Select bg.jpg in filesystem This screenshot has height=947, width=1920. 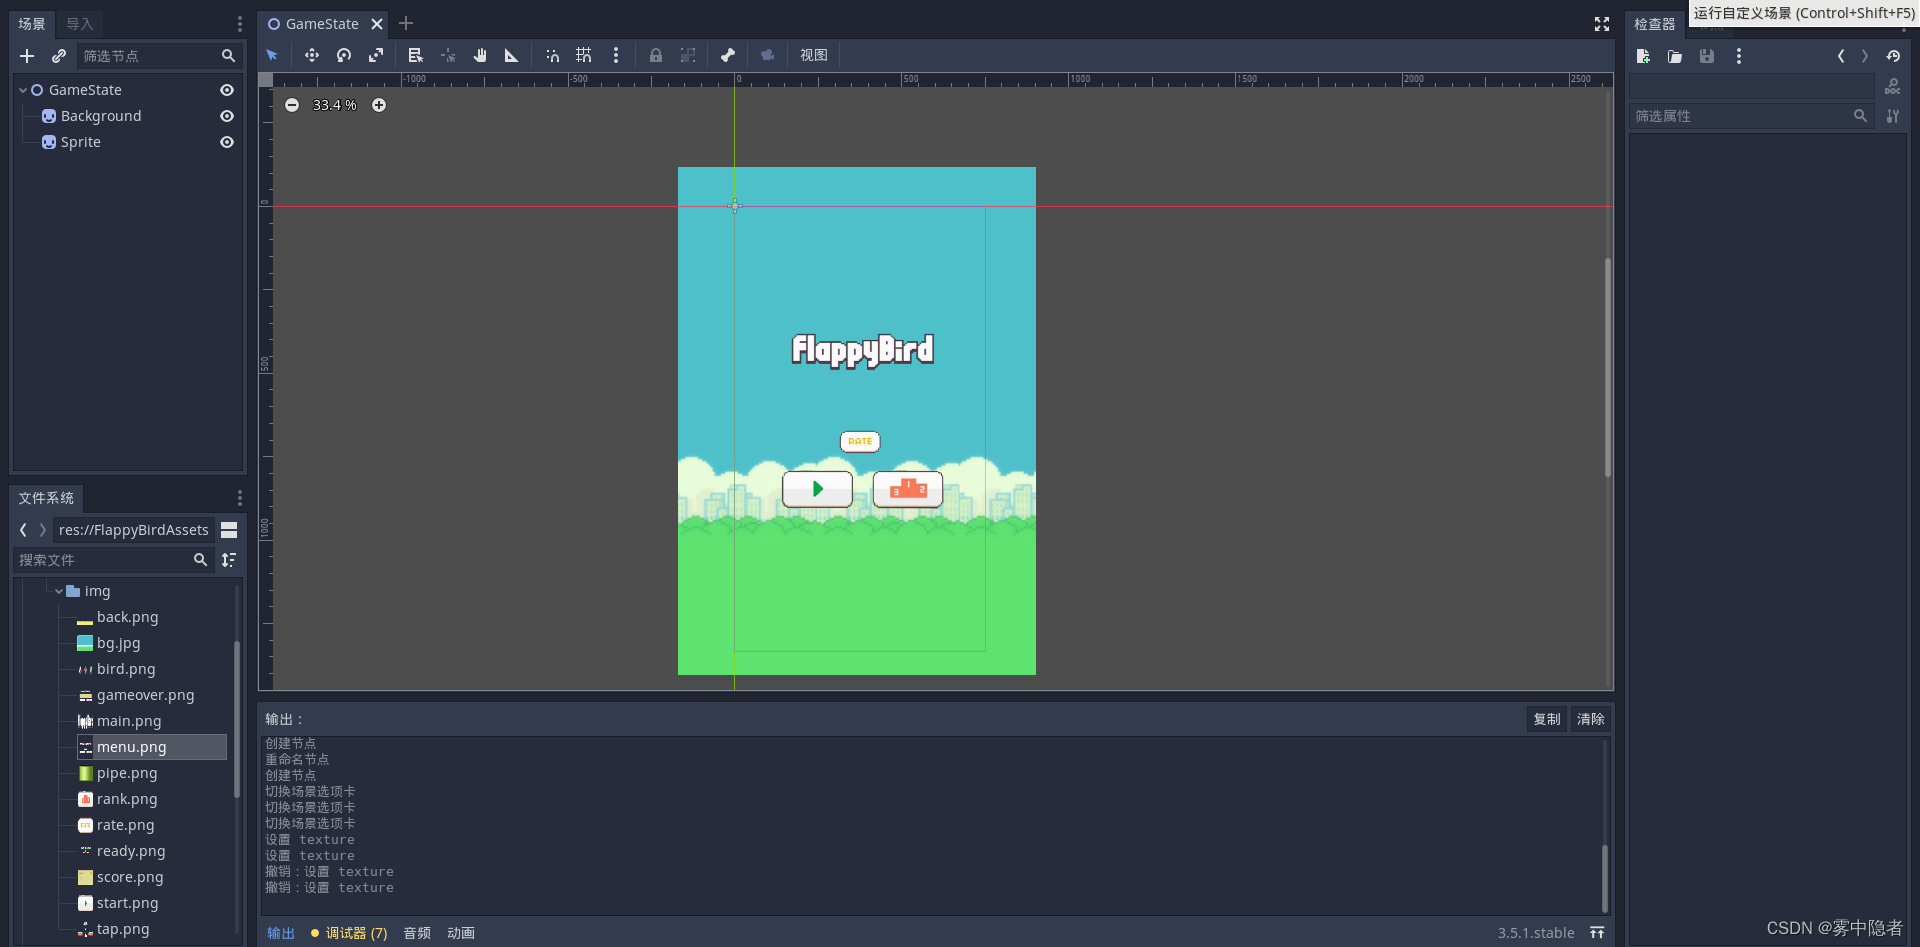point(118,643)
